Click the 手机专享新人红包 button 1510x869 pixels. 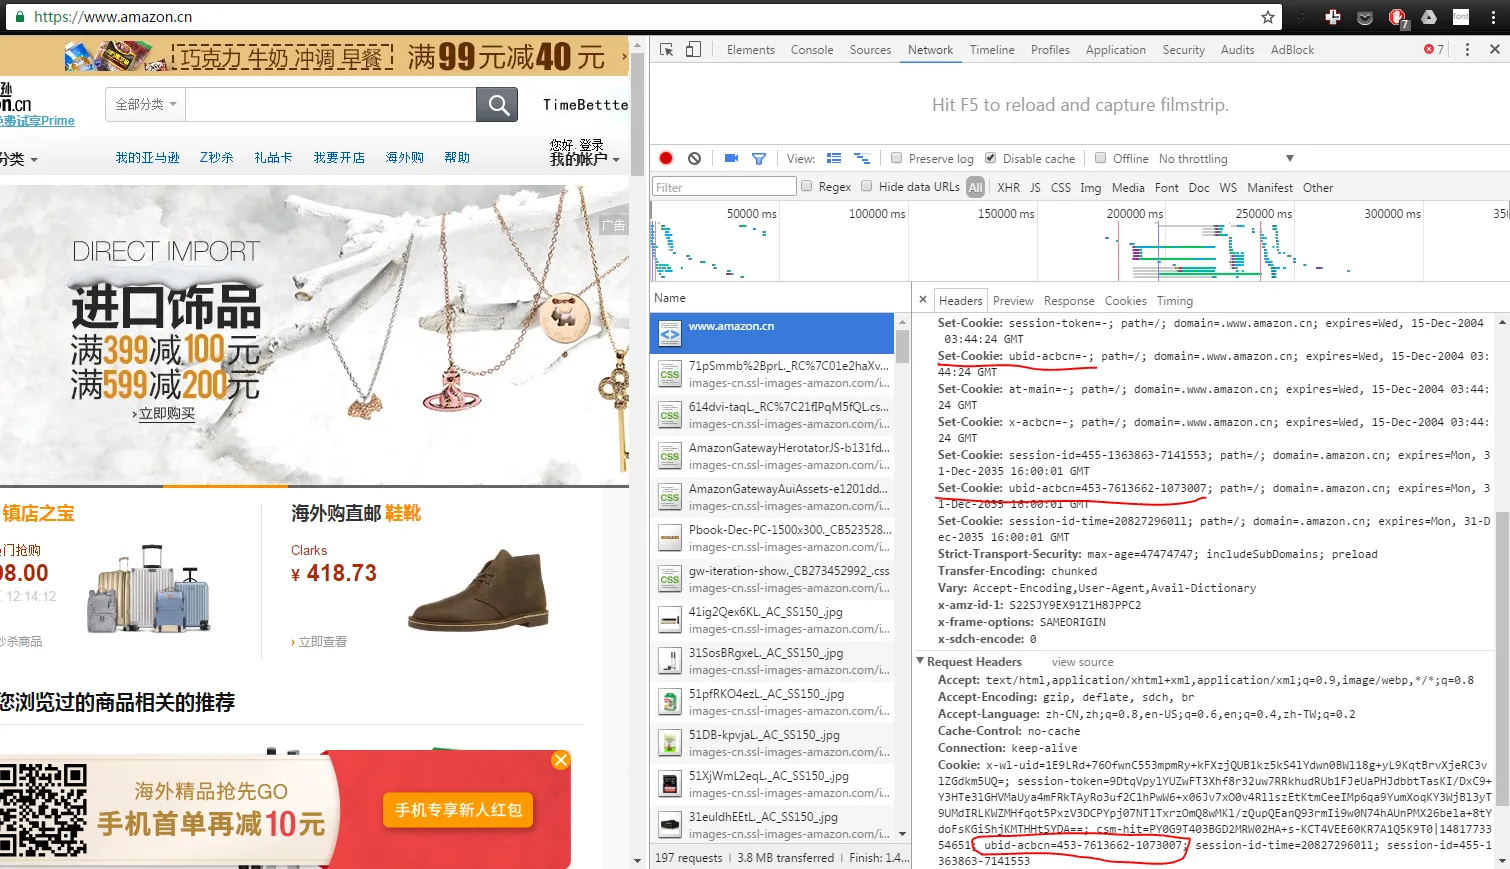pyautogui.click(x=458, y=809)
